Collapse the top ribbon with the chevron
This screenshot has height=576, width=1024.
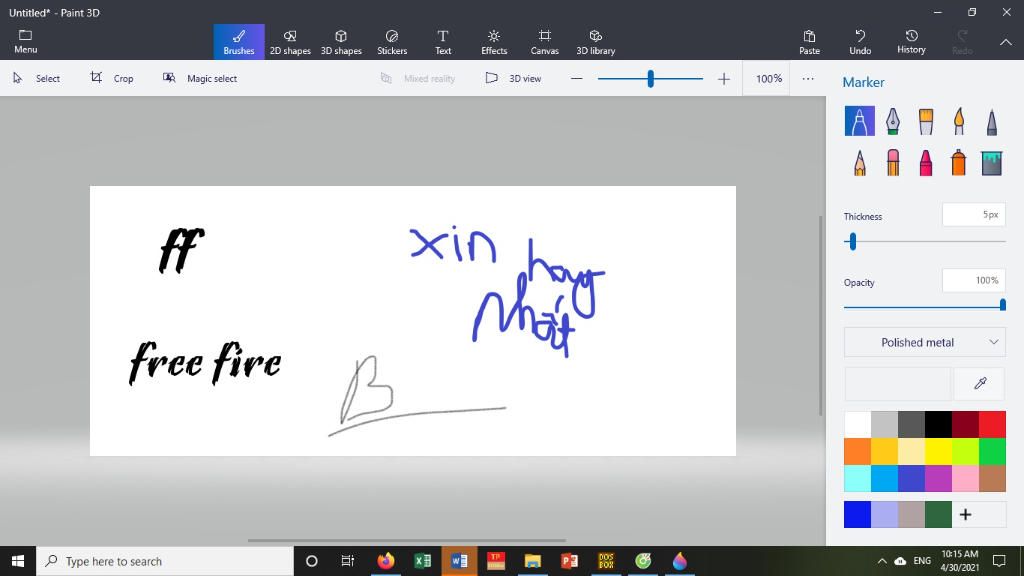coord(1006,42)
